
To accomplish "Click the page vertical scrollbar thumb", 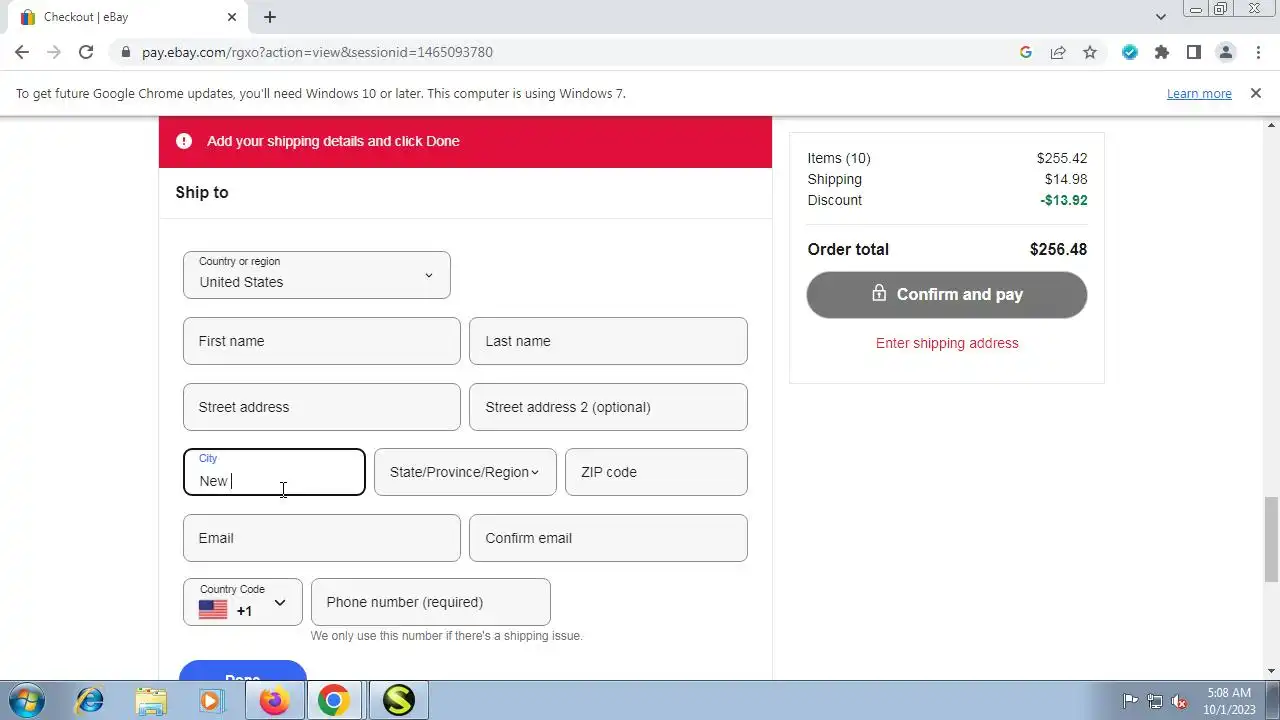I will point(1271,539).
